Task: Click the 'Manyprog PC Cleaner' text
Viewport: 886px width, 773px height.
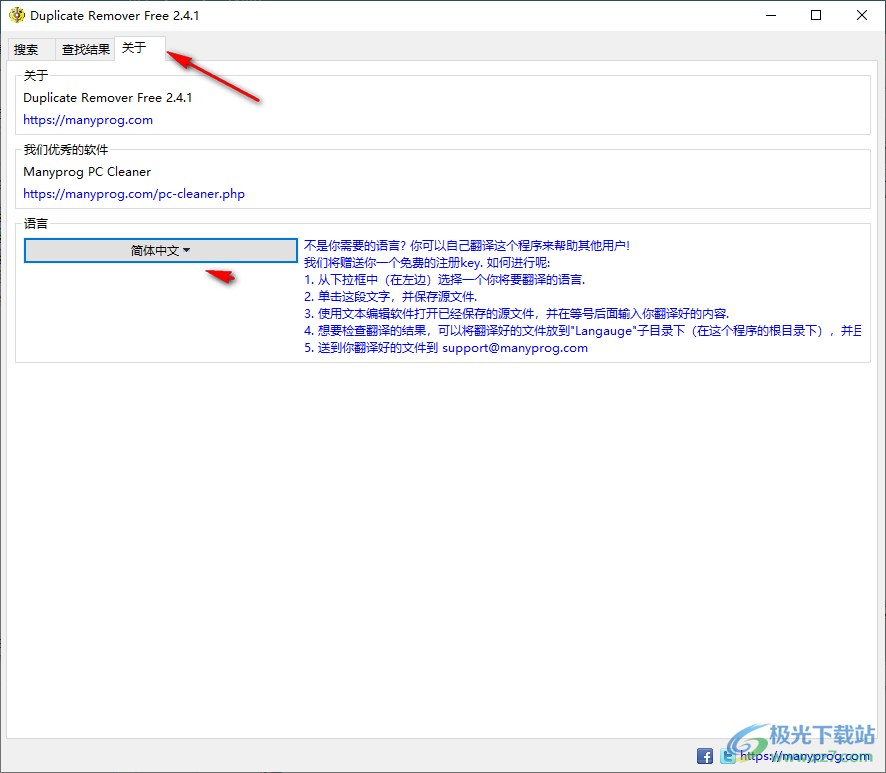Action: click(x=87, y=172)
